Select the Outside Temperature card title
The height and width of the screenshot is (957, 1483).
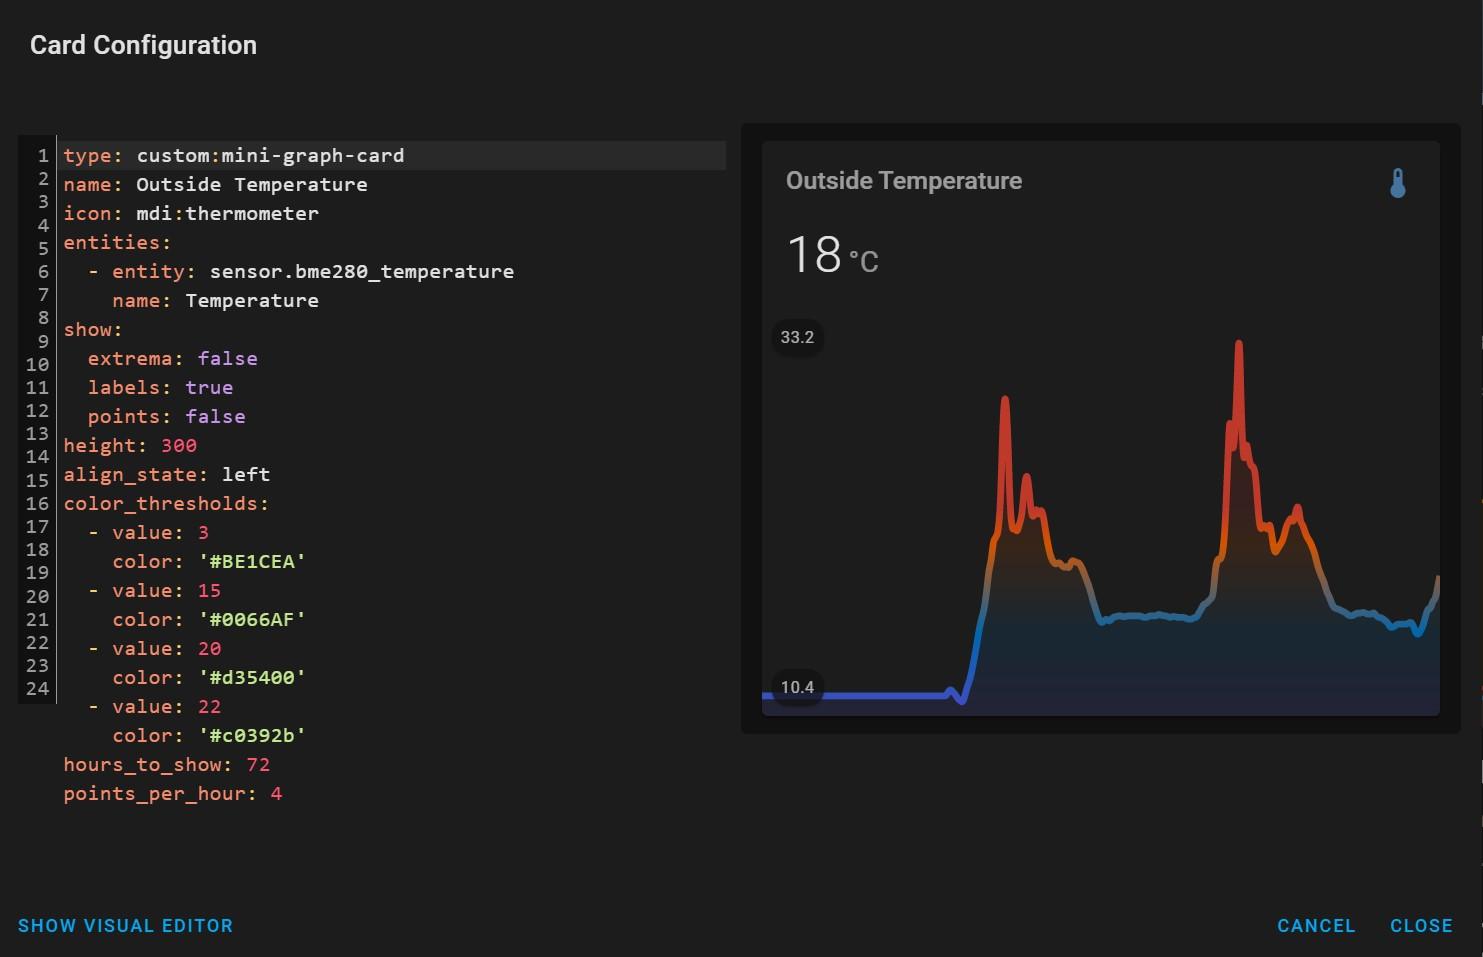click(903, 181)
